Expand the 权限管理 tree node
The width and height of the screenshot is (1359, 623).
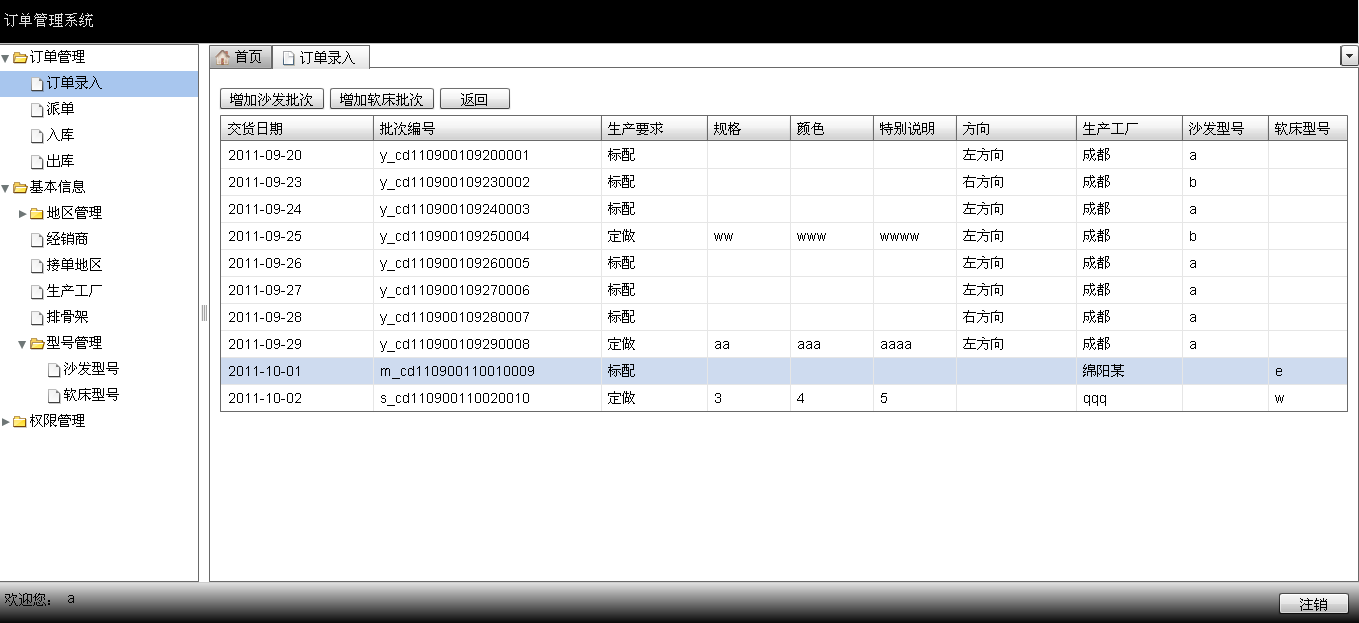click(x=6, y=421)
